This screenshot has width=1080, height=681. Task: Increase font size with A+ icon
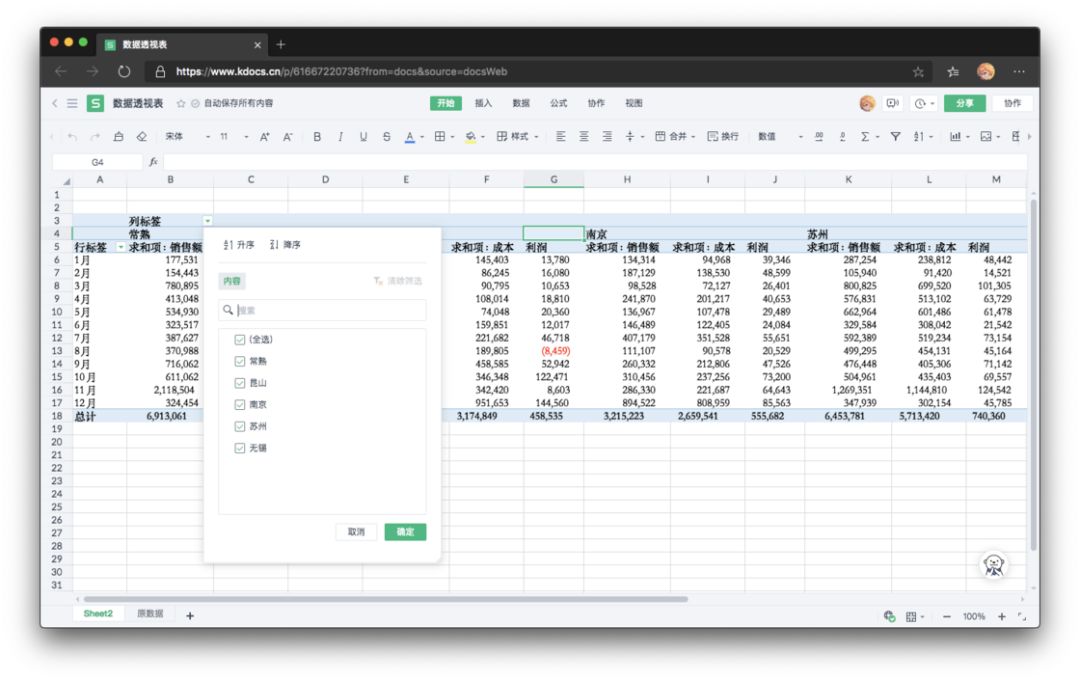(264, 137)
